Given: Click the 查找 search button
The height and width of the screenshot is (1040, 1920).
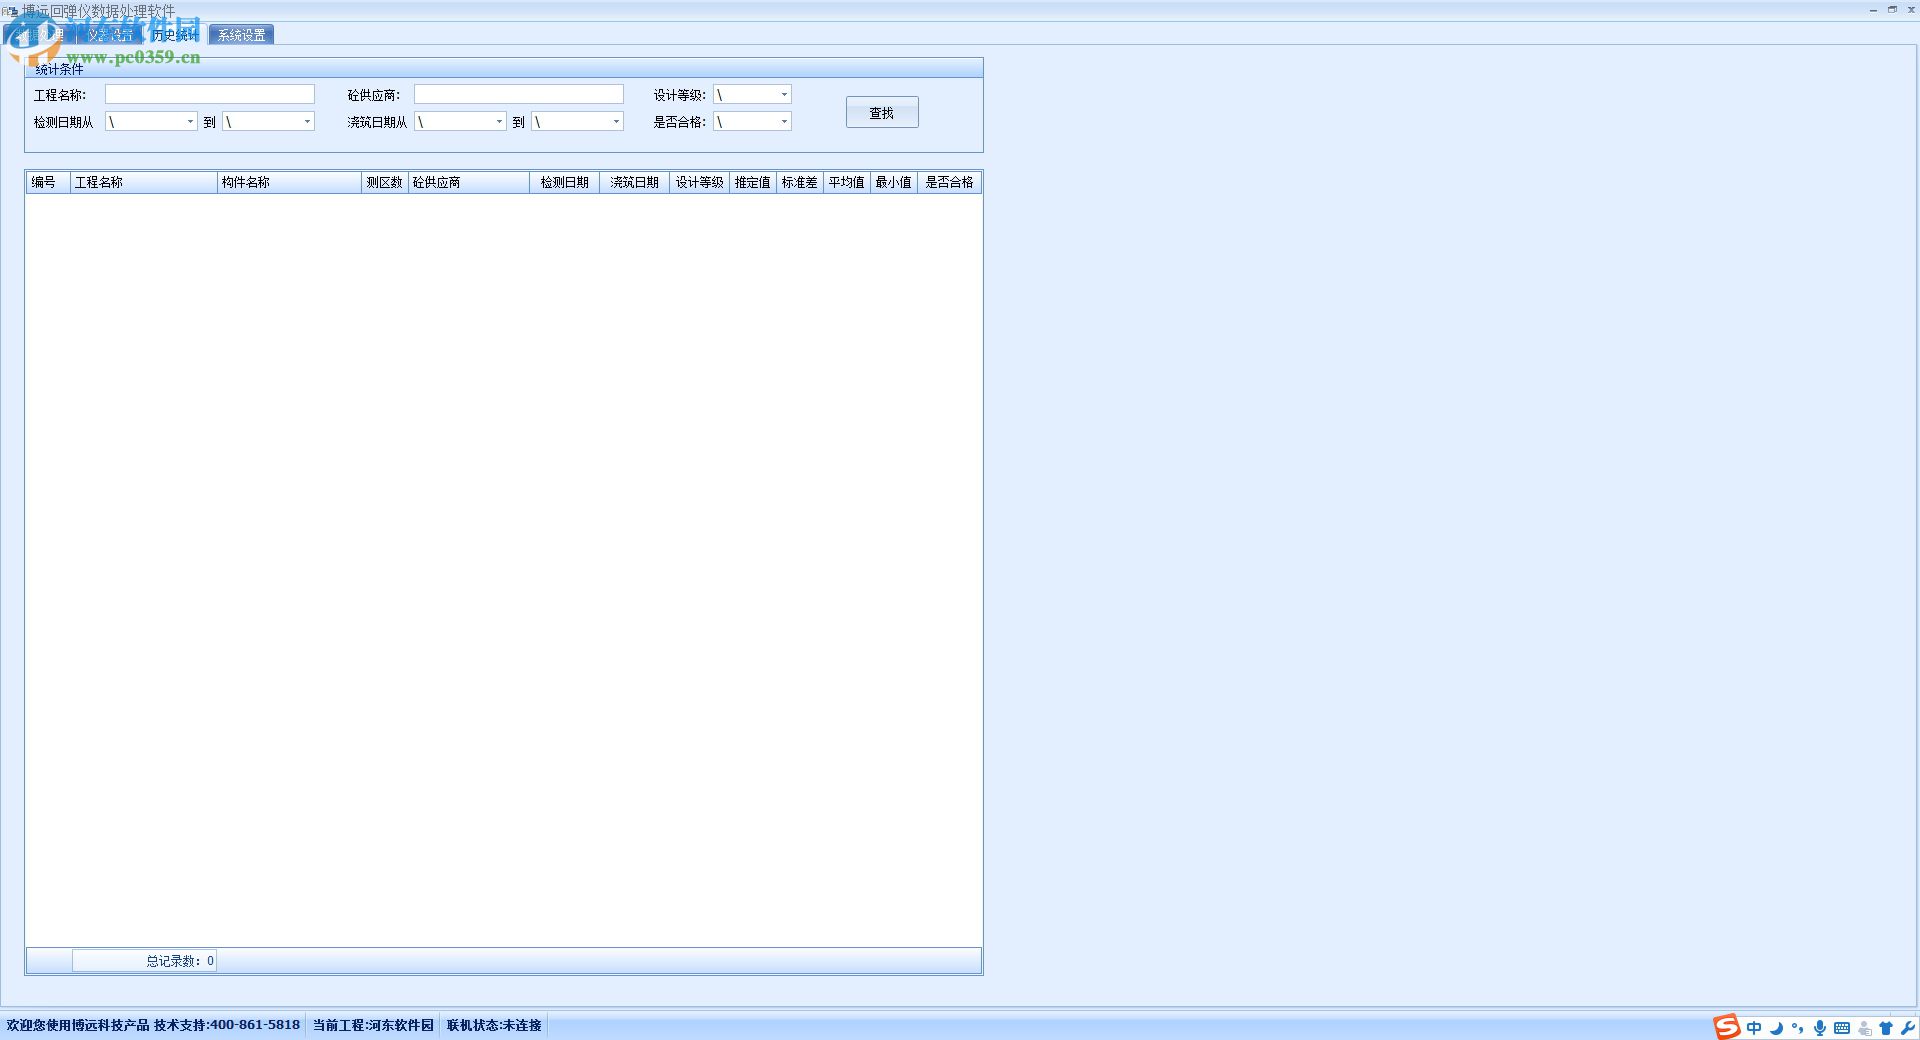Looking at the screenshot, I should tap(882, 112).
